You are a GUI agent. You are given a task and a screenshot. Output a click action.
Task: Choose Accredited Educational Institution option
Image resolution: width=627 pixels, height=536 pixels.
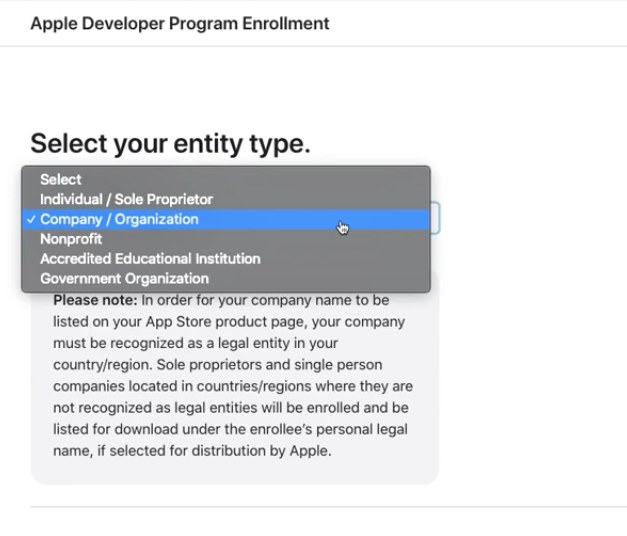point(150,259)
